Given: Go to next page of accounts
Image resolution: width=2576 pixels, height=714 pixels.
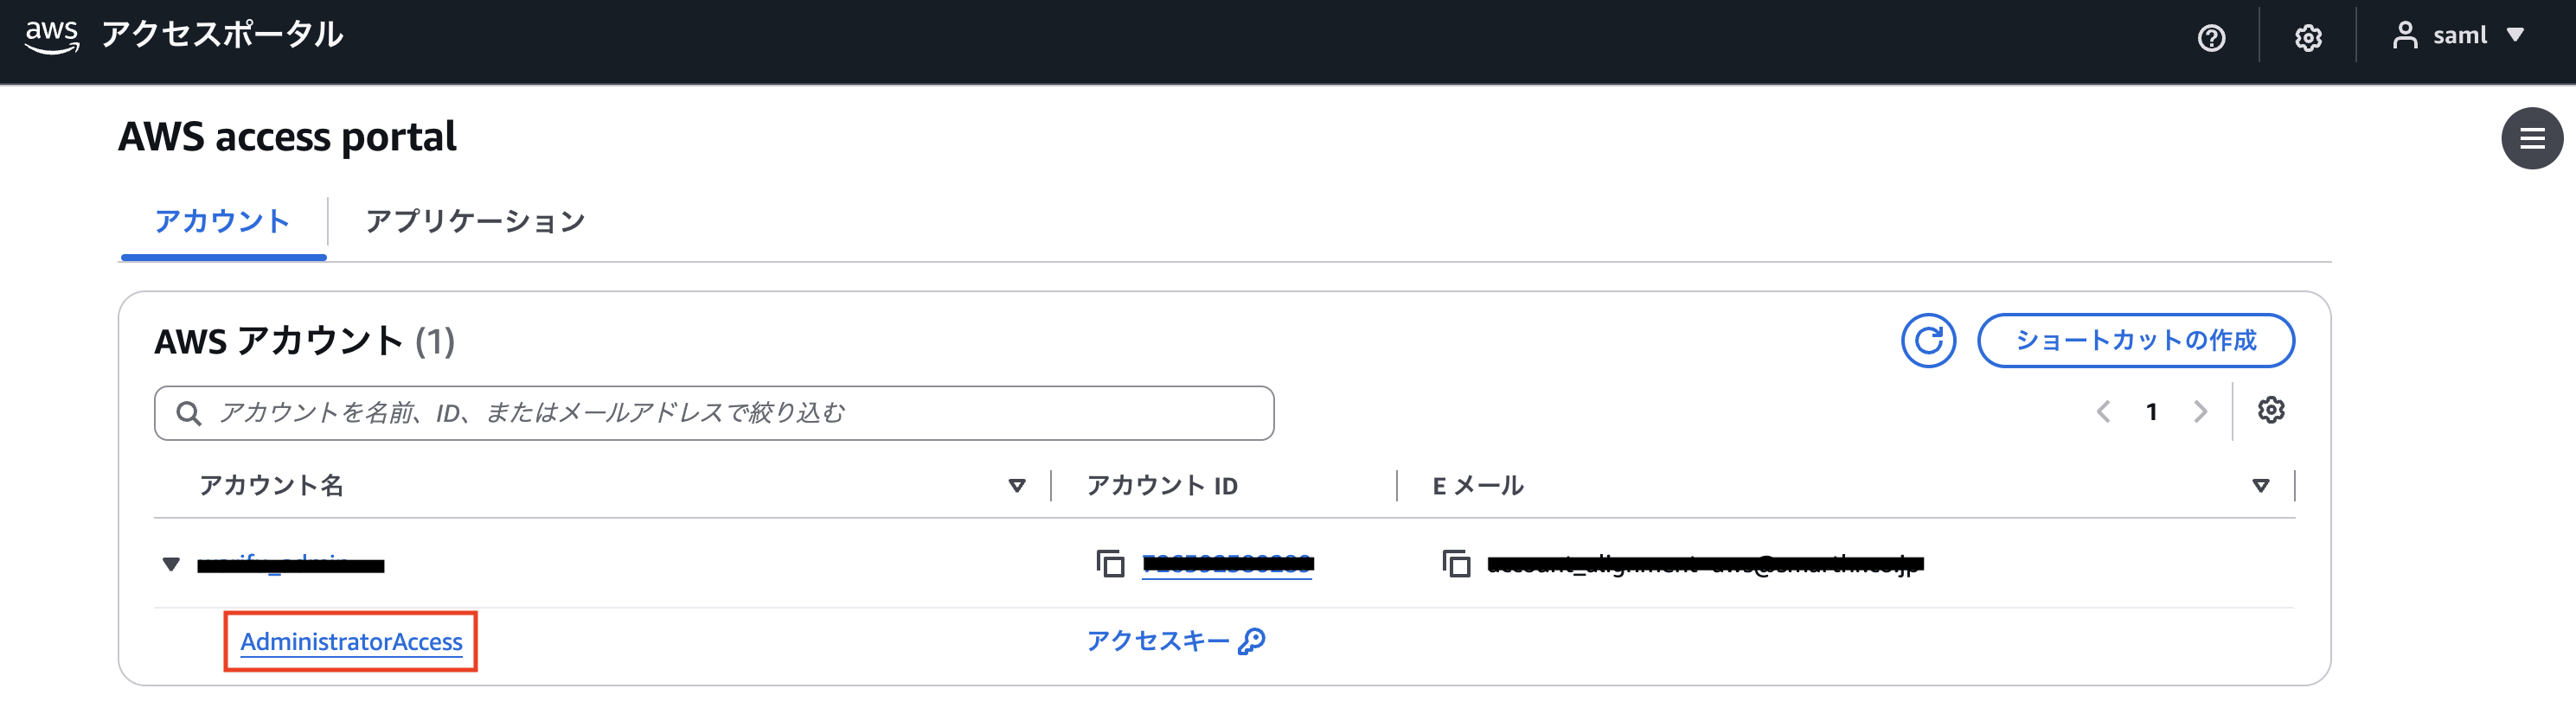Looking at the screenshot, I should (x=2200, y=412).
